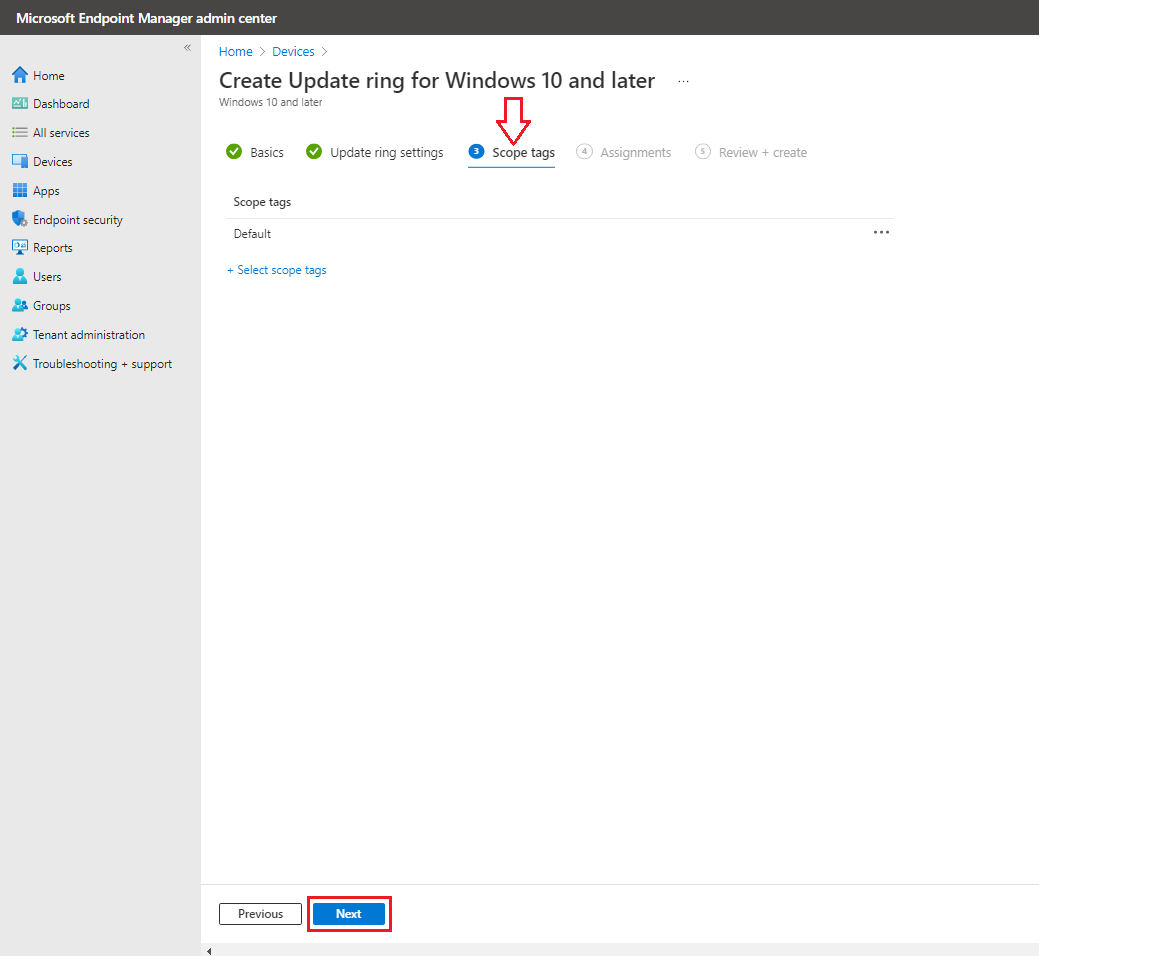Click the Windows 10 and later subtitle

(270, 102)
